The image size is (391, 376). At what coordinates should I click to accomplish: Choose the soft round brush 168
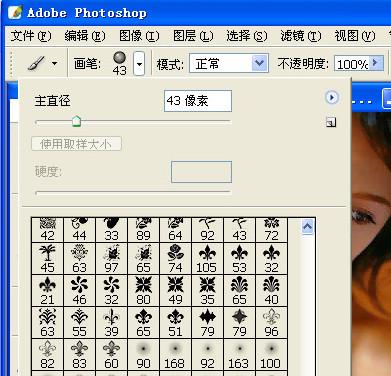click(175, 355)
